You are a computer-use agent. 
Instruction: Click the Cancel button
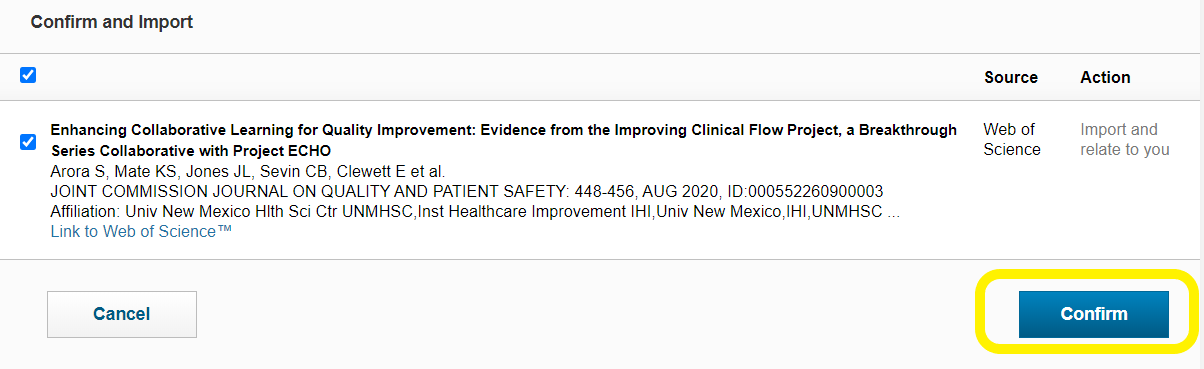tap(122, 314)
